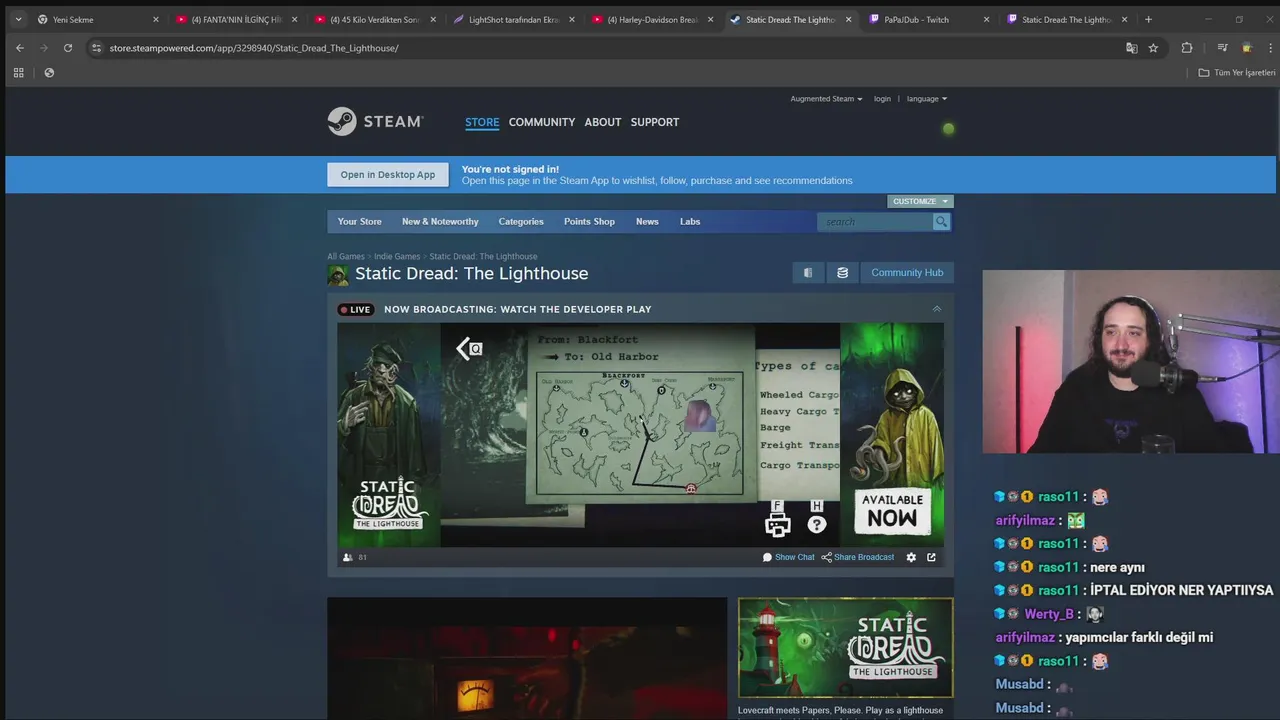1280x720 pixels.
Task: Select ABOUT in Steam header
Action: coord(603,122)
